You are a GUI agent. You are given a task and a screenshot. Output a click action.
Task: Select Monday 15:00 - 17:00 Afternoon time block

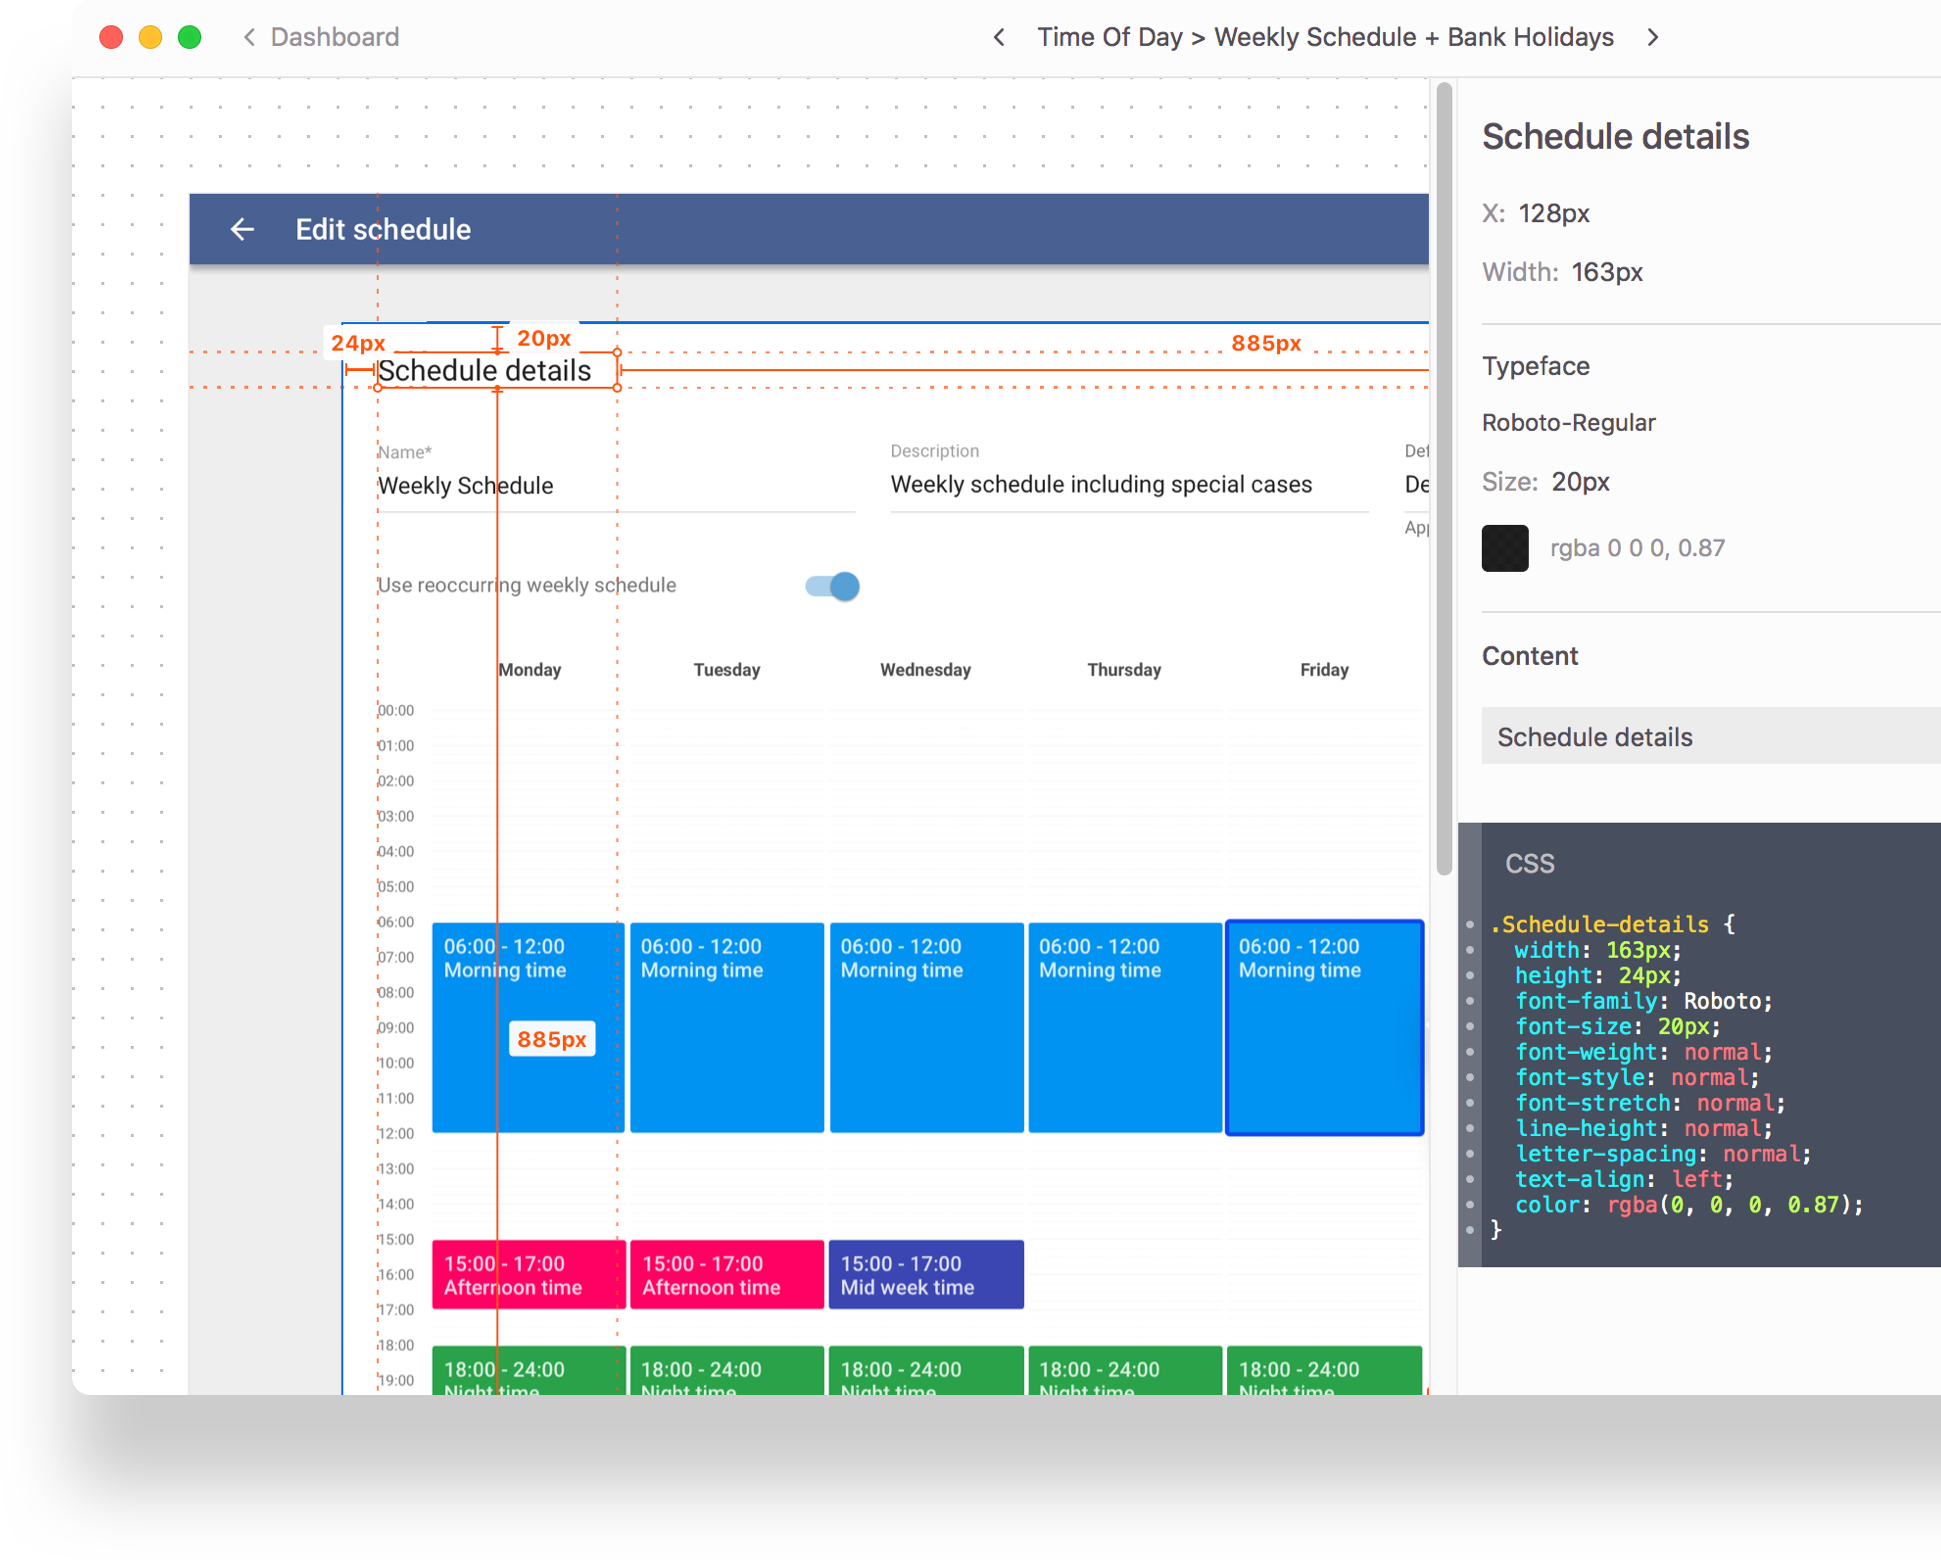[528, 1274]
